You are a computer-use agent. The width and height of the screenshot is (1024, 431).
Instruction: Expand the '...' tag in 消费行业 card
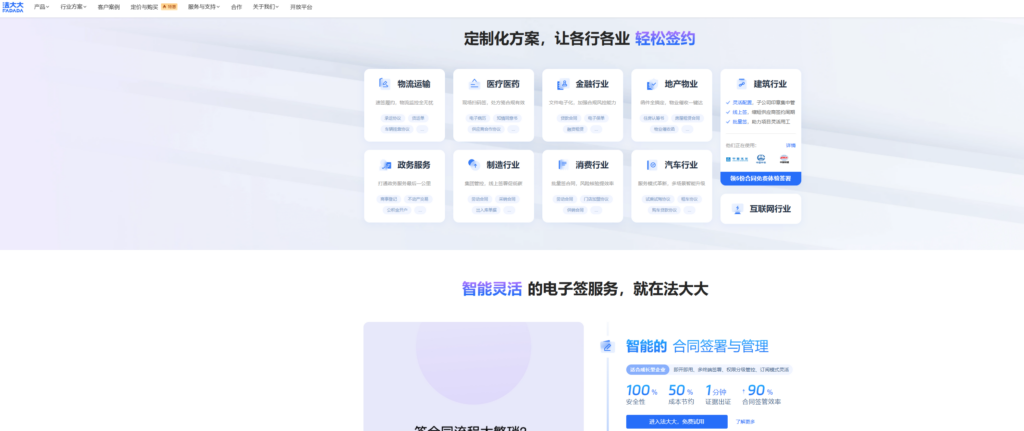tap(596, 210)
